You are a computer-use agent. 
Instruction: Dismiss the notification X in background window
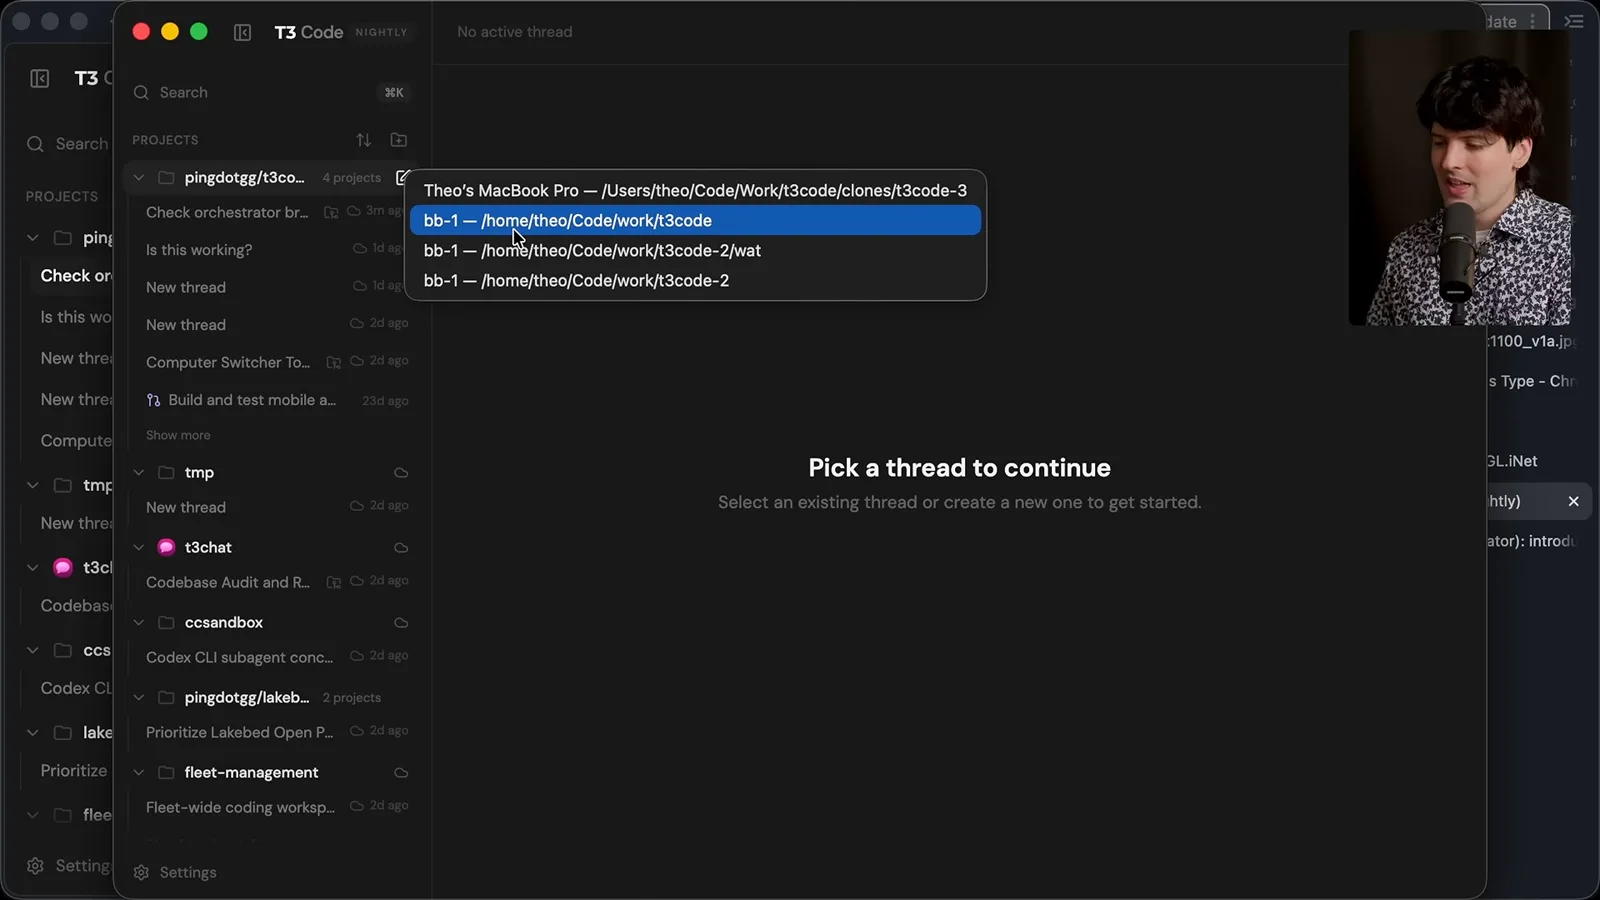pyautogui.click(x=1573, y=501)
